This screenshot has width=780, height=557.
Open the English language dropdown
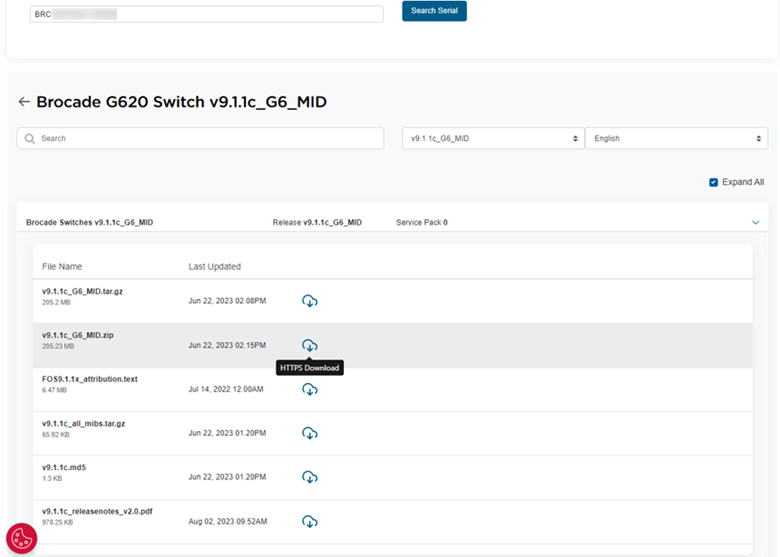click(x=675, y=139)
